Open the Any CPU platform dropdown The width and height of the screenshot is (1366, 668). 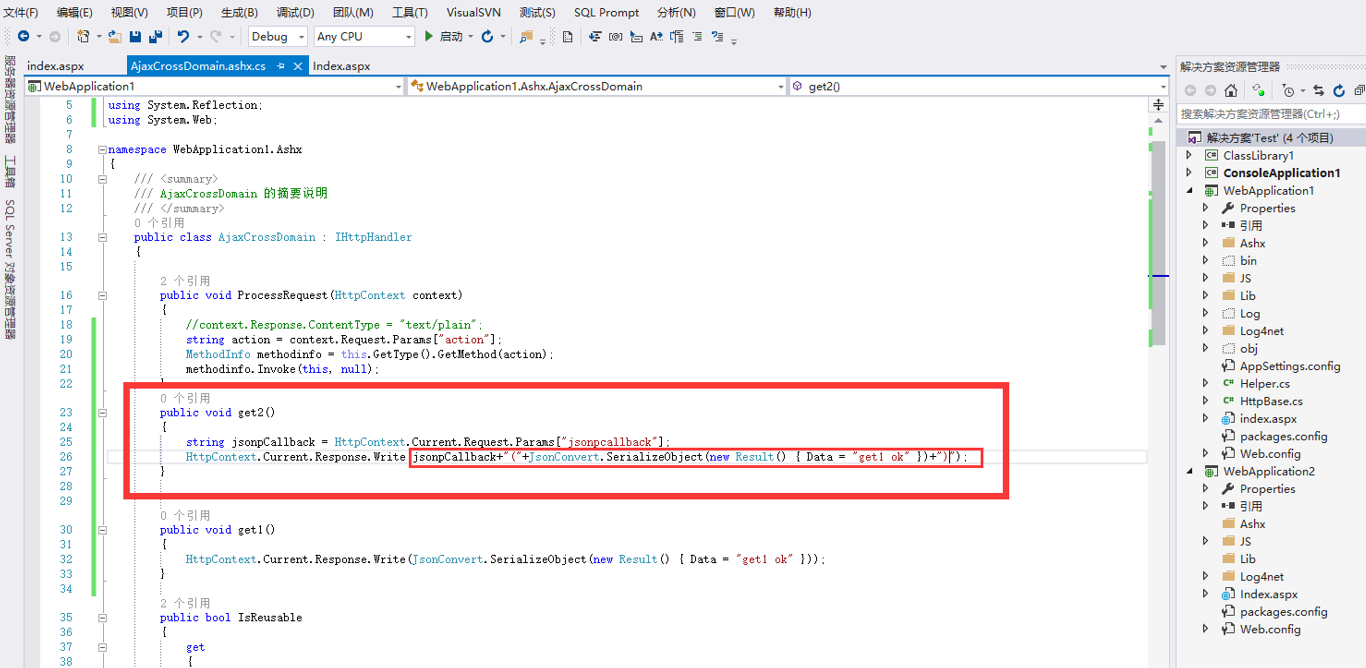tap(408, 37)
